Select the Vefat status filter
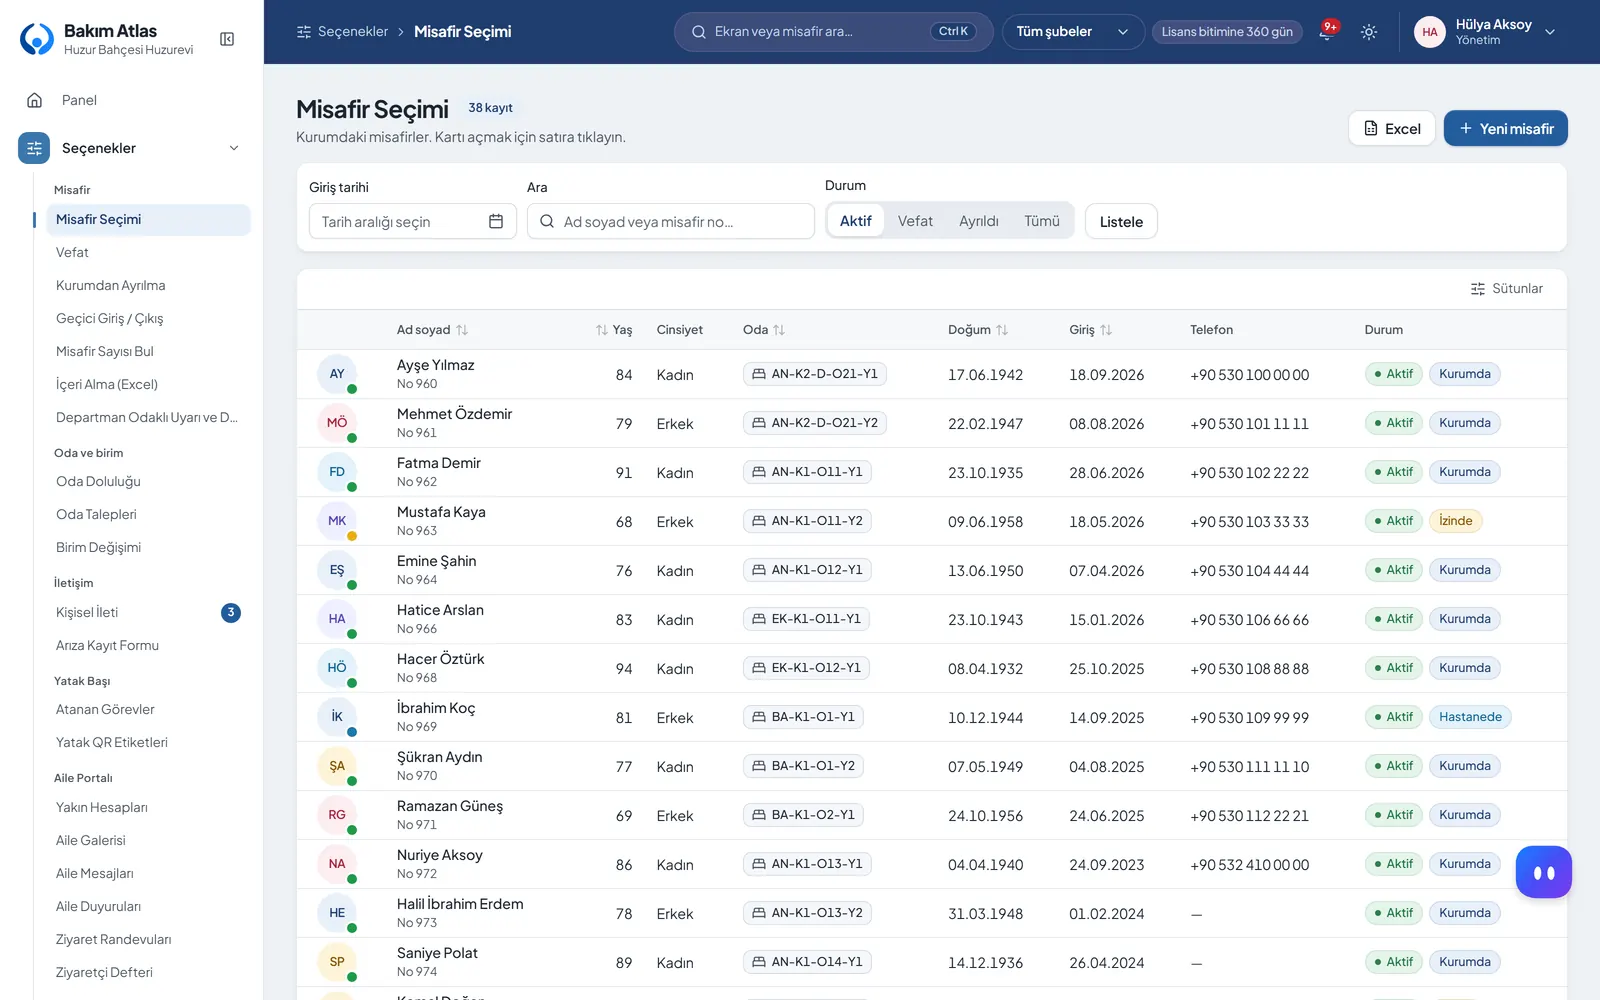 pos(915,221)
